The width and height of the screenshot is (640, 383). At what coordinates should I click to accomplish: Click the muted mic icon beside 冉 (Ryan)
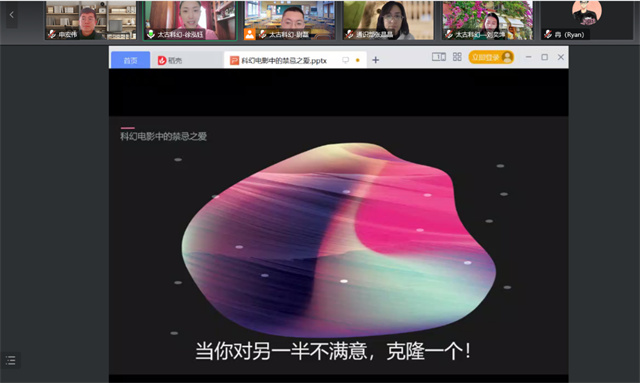coord(548,34)
